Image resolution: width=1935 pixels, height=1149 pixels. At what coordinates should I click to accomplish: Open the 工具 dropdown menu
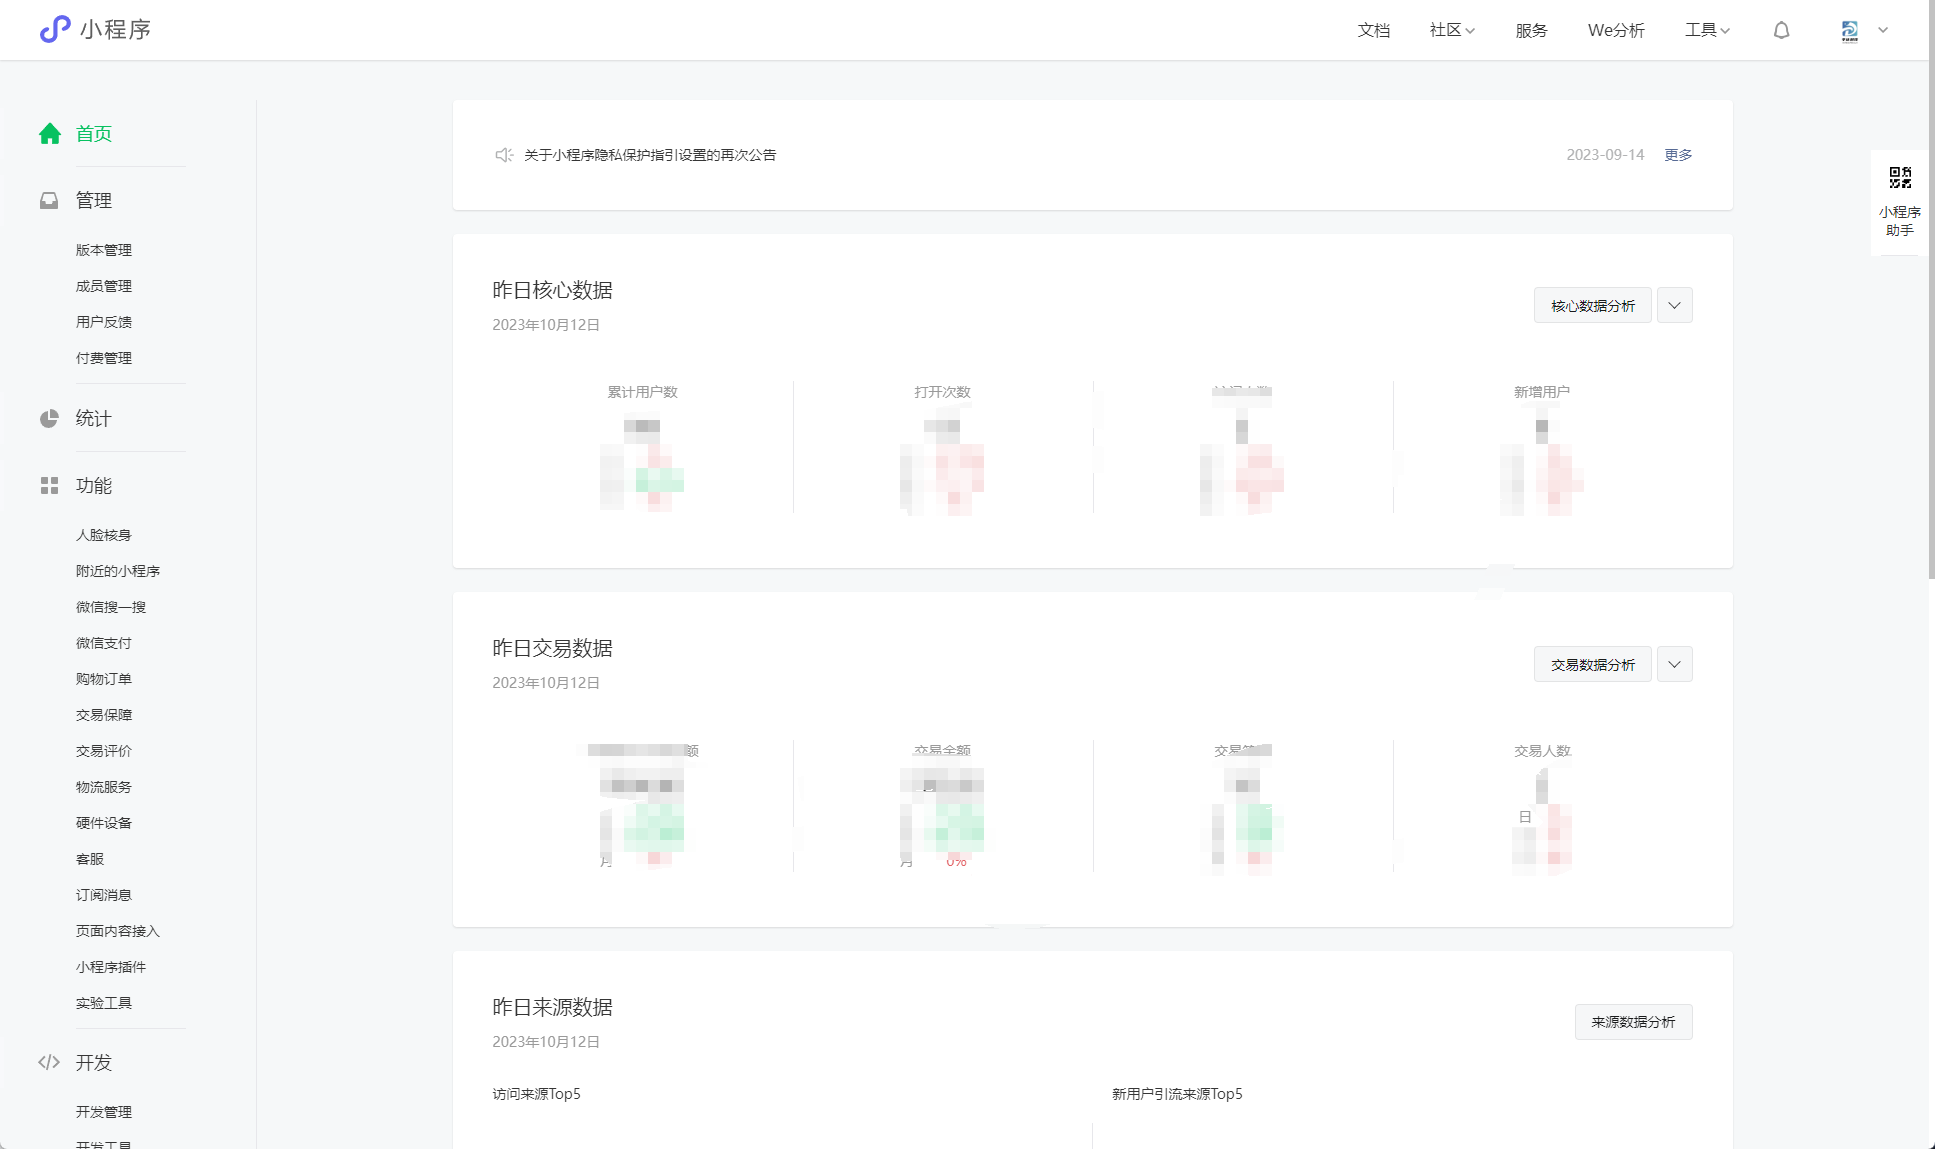(1707, 31)
